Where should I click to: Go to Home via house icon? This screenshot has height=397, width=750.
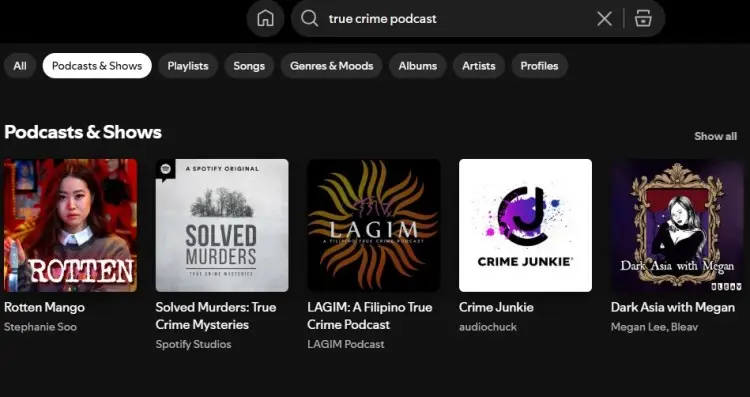[265, 19]
